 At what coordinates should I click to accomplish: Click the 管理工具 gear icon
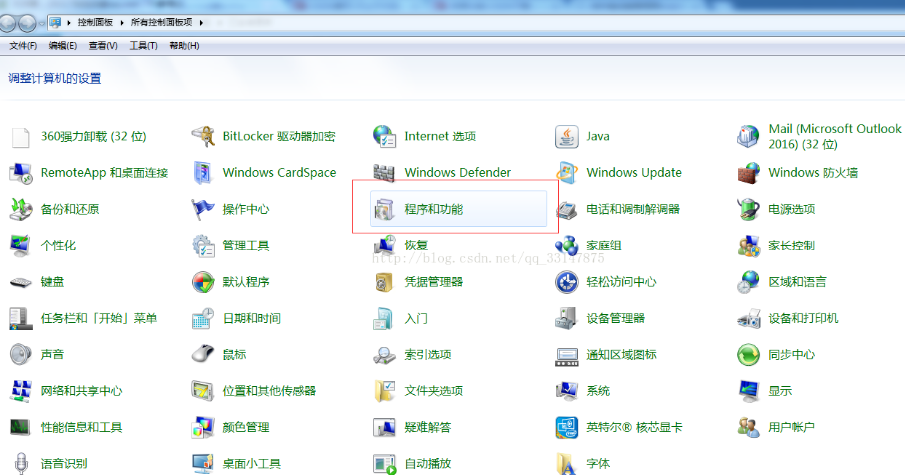[x=203, y=246]
